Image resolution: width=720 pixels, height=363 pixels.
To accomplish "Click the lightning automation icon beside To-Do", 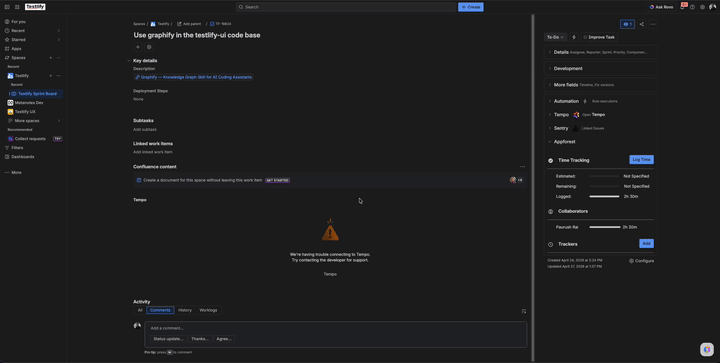I will click(x=574, y=37).
